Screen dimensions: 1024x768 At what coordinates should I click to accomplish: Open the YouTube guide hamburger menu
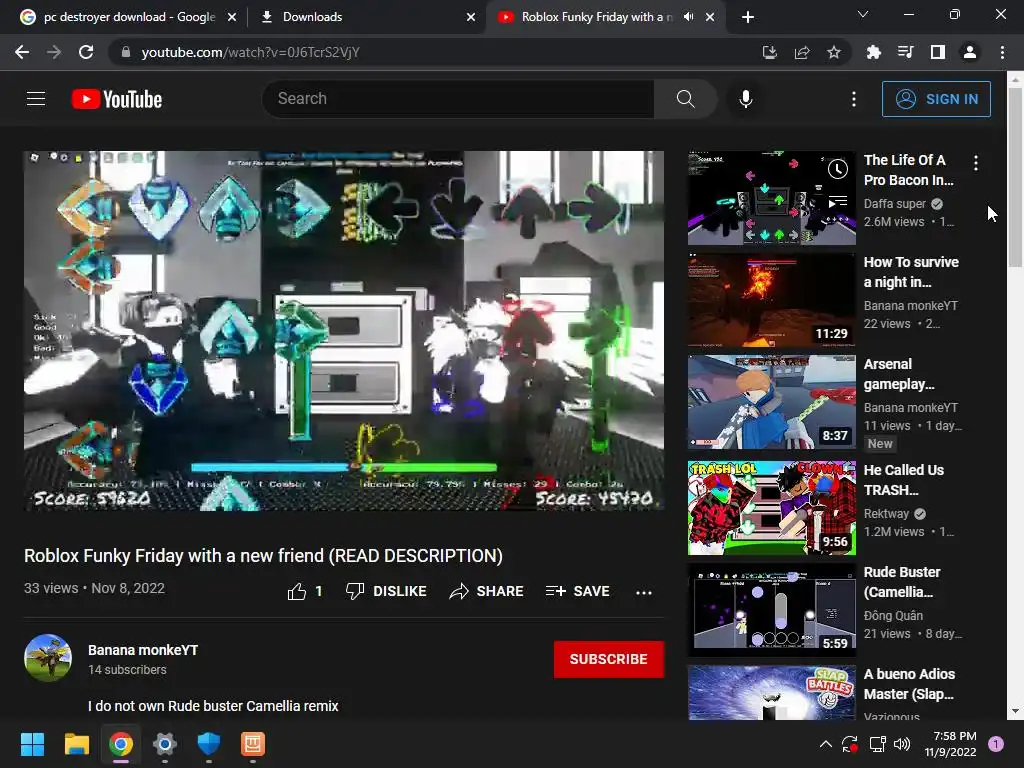[x=36, y=99]
